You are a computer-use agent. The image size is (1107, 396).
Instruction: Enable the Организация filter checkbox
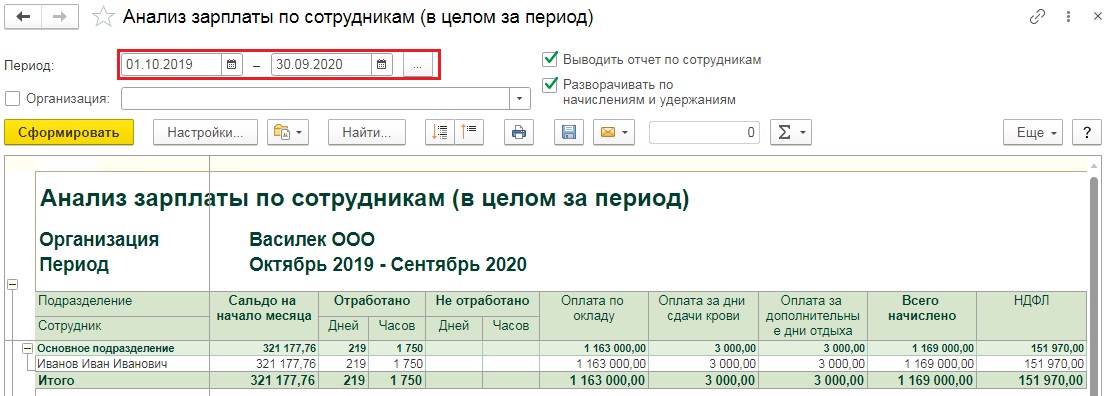point(11,99)
